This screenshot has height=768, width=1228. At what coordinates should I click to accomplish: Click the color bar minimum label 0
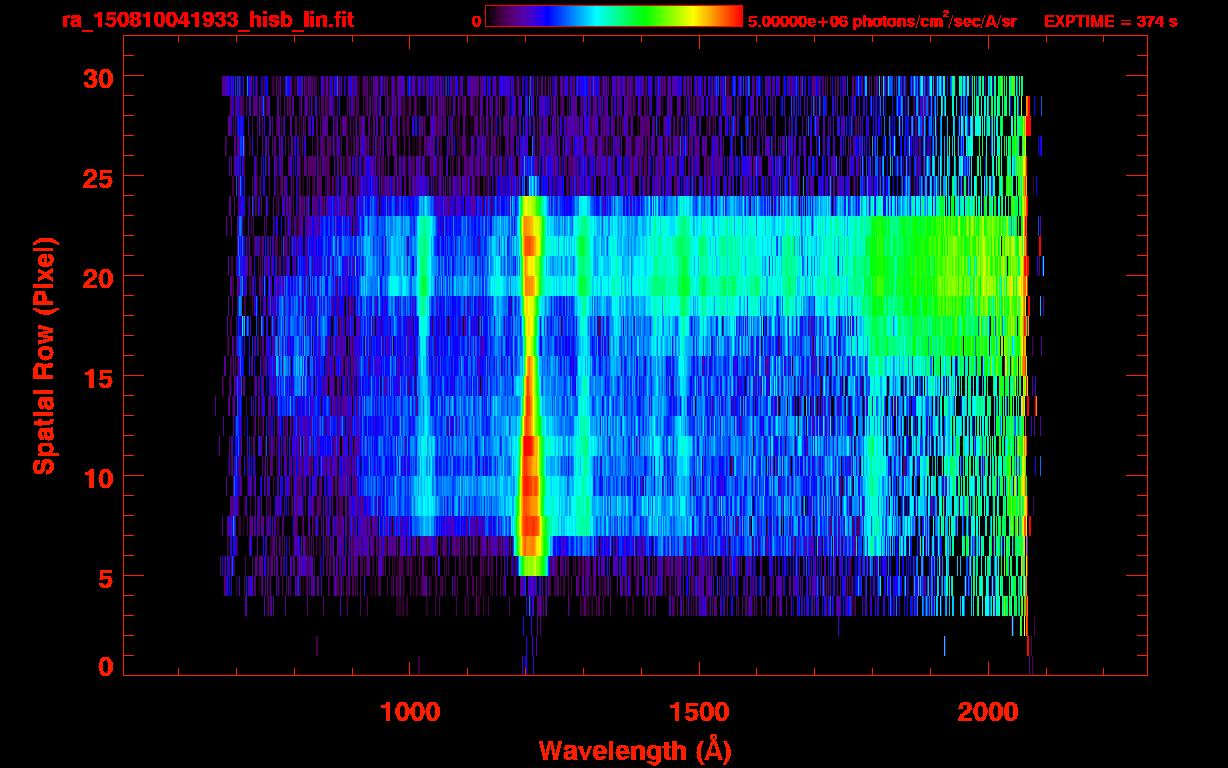tap(476, 21)
